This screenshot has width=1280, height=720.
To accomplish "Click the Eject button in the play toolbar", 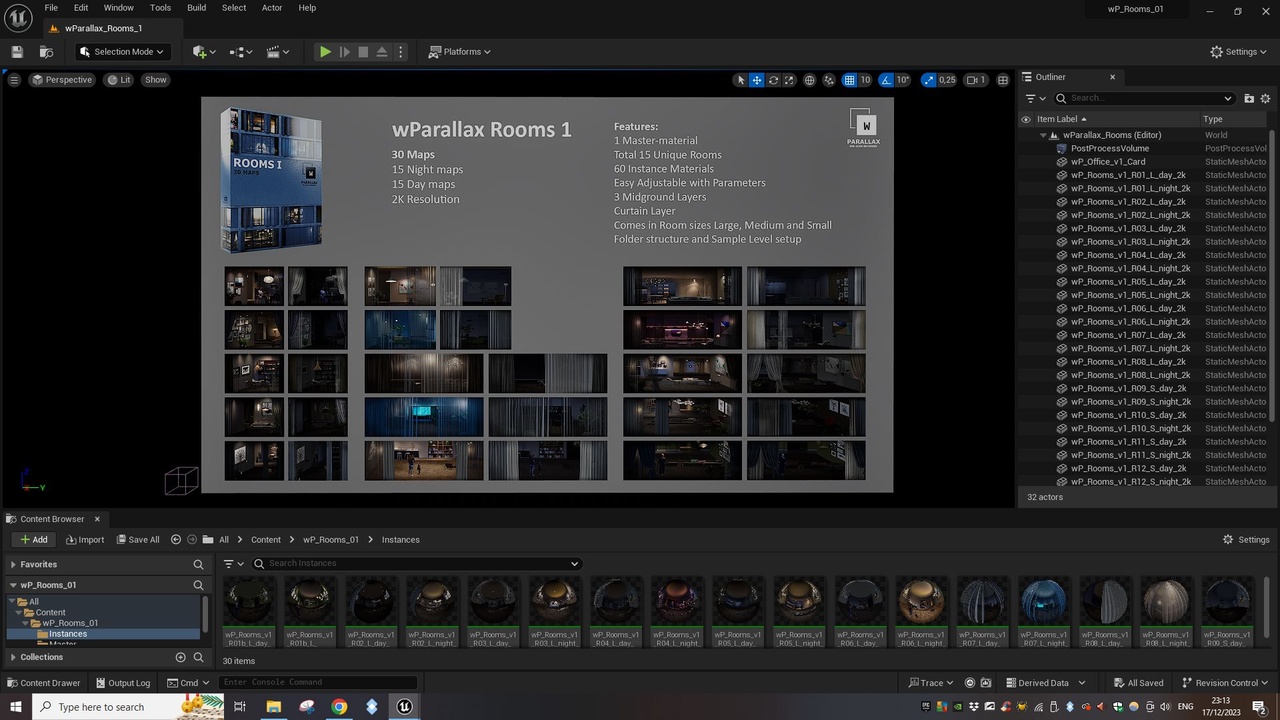I will 382,52.
